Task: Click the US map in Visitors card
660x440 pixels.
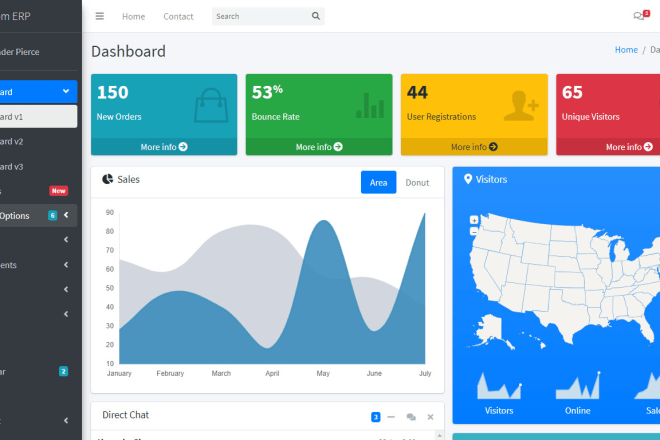Action: (x=564, y=282)
